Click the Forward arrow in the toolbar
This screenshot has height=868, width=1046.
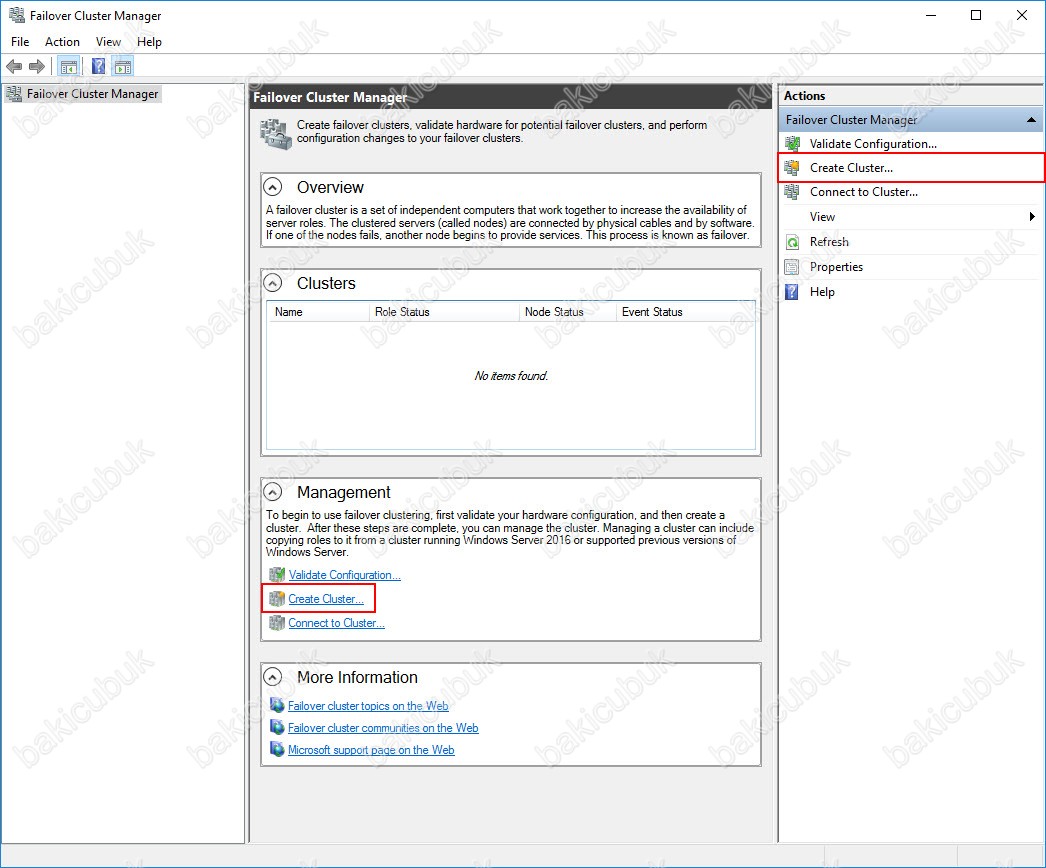(37, 66)
